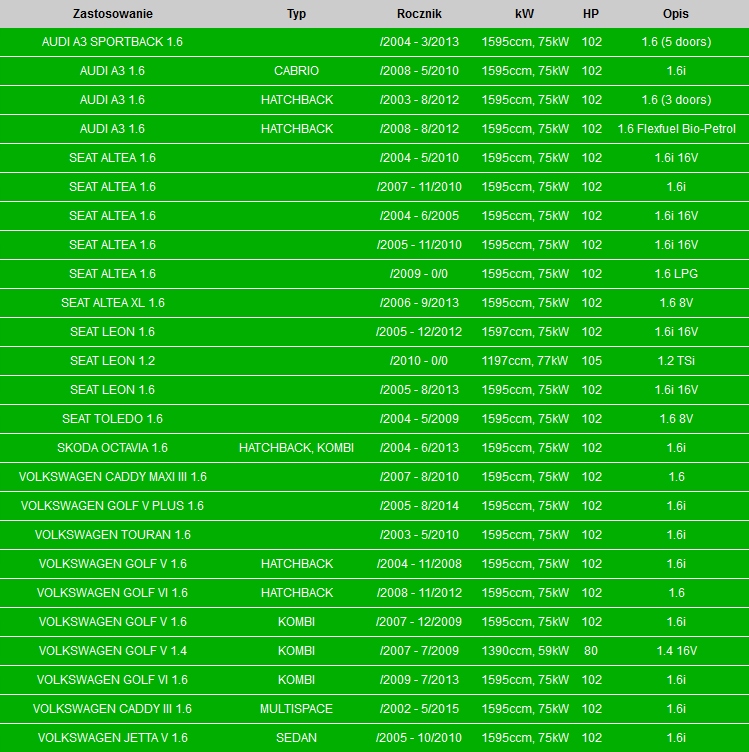Click the Zastosowanie column header
The height and width of the screenshot is (752, 749).
(113, 14)
